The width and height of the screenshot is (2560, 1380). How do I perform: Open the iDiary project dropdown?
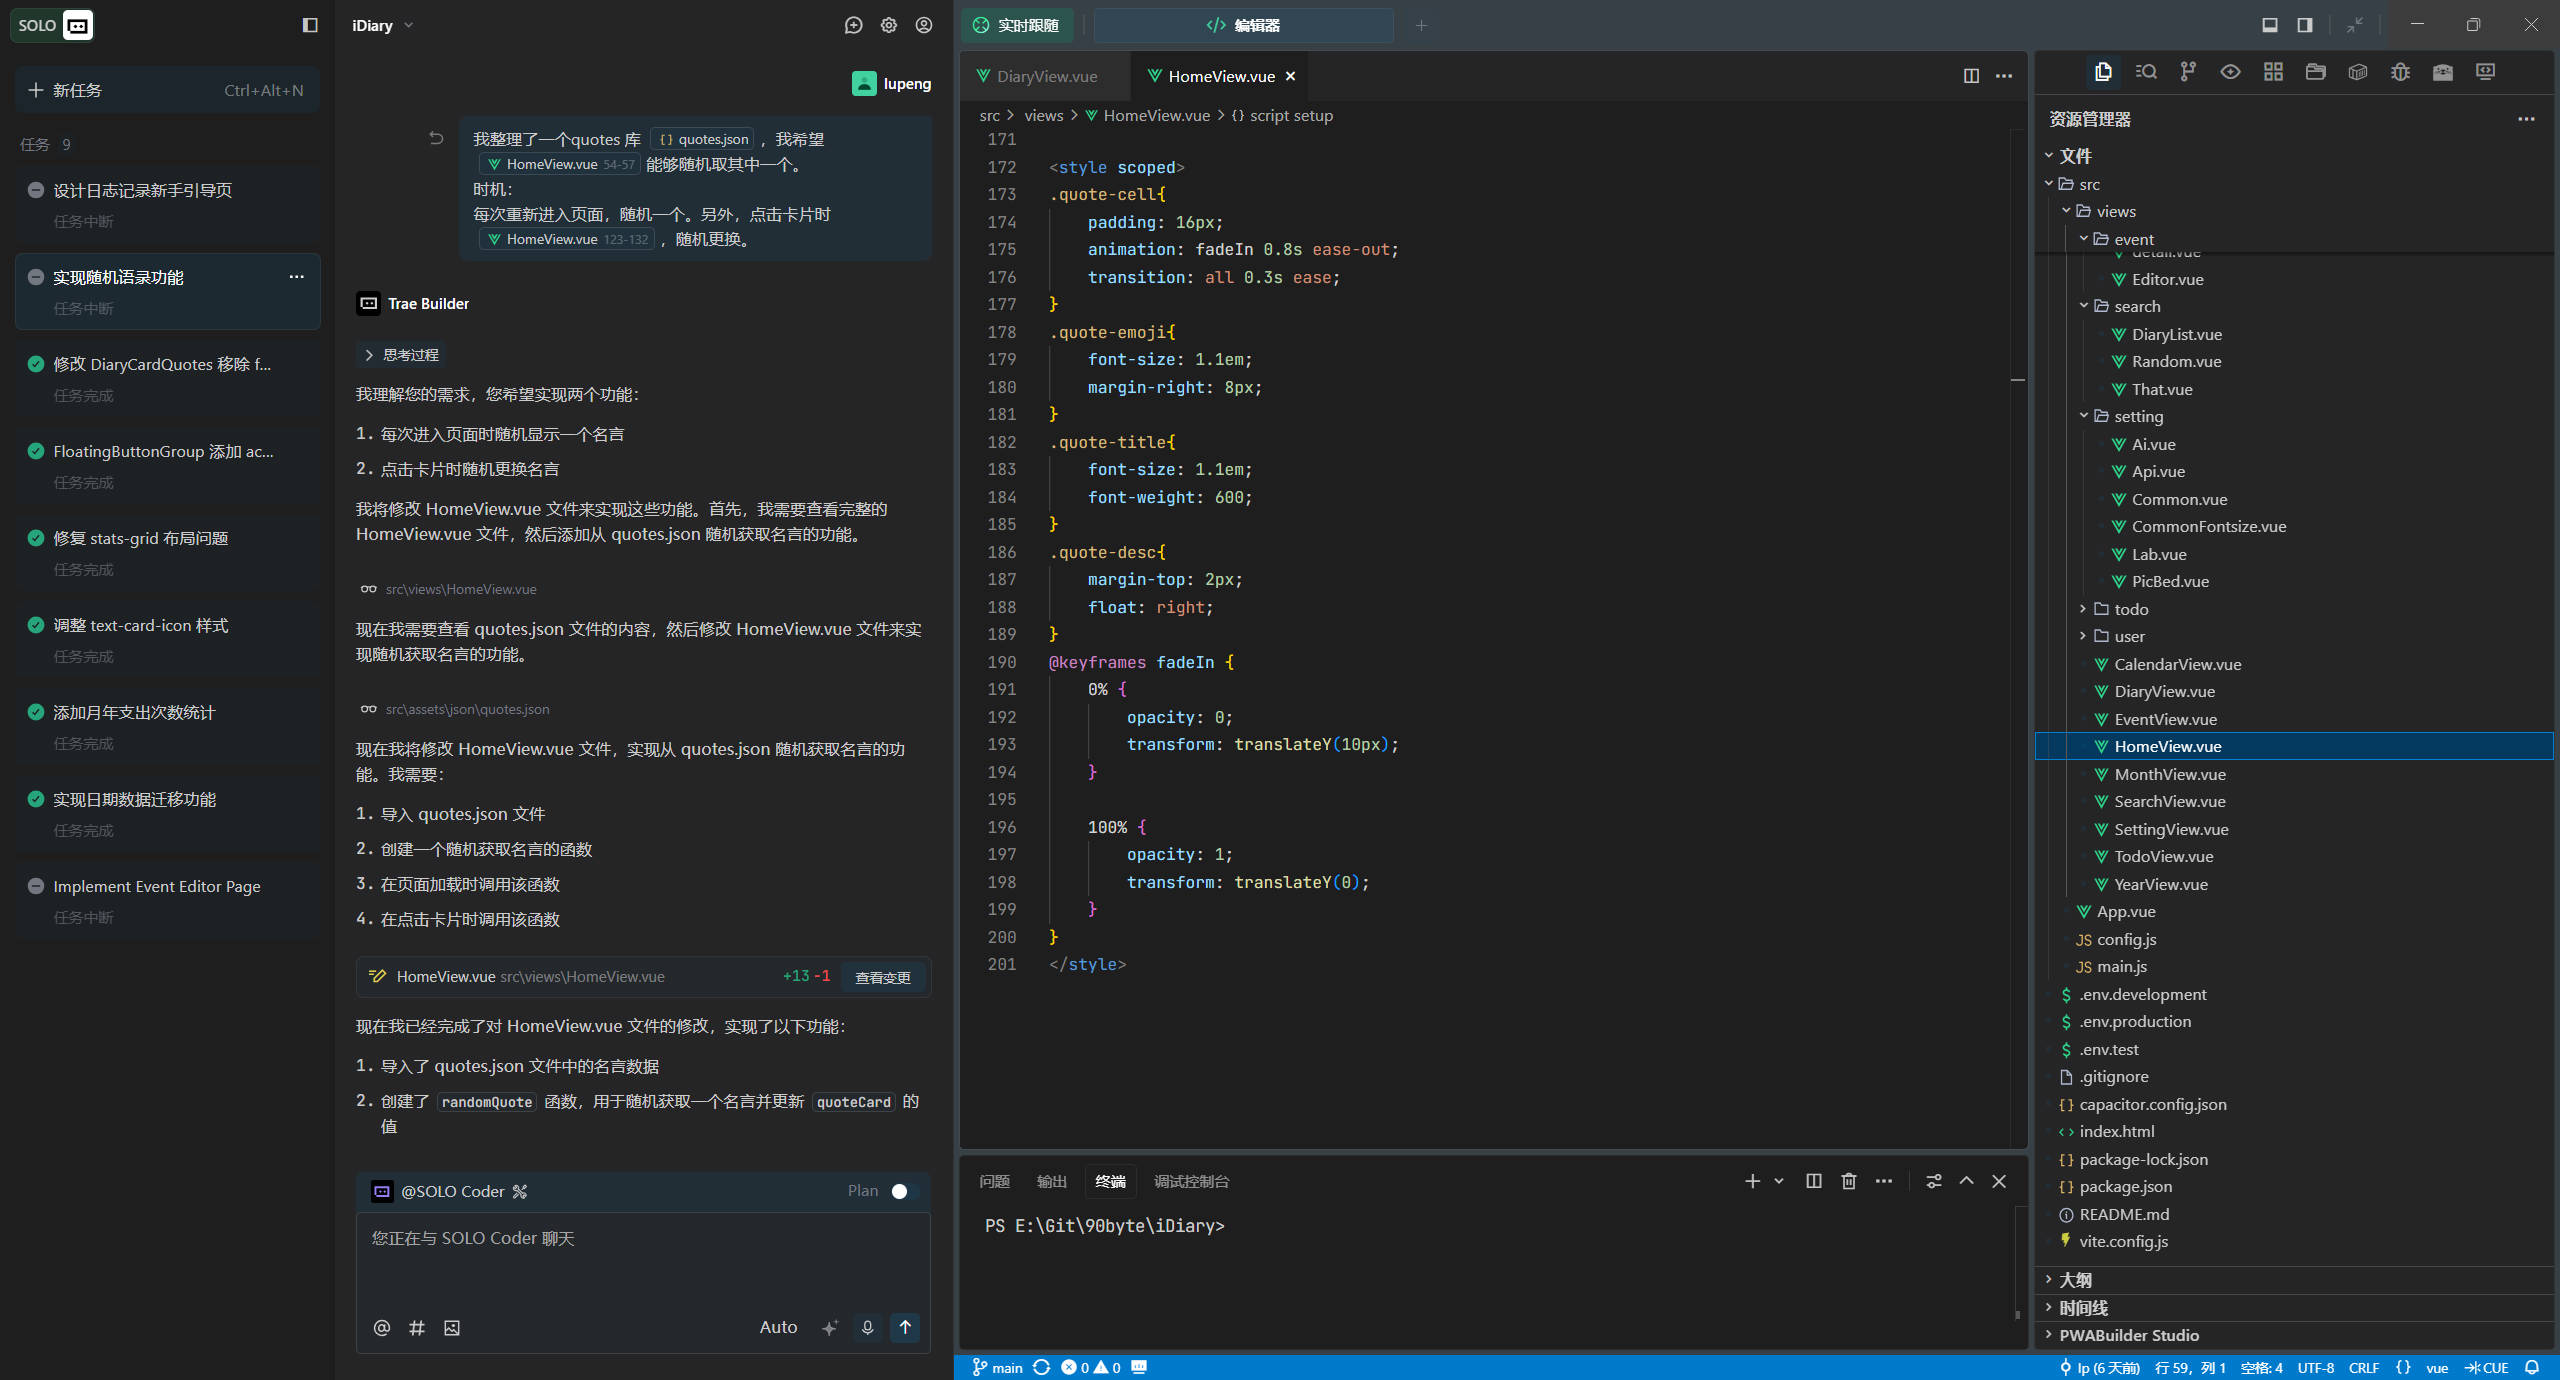coord(382,26)
